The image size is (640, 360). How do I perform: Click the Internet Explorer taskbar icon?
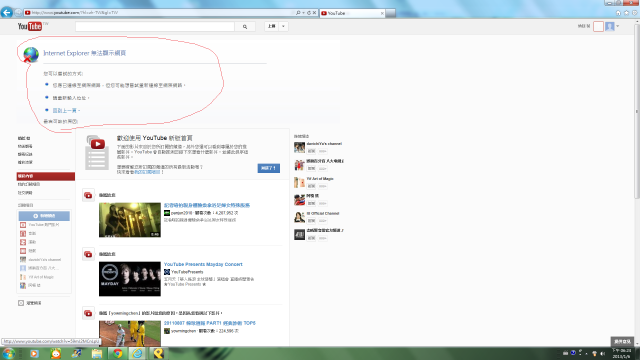pyautogui.click(x=138, y=353)
